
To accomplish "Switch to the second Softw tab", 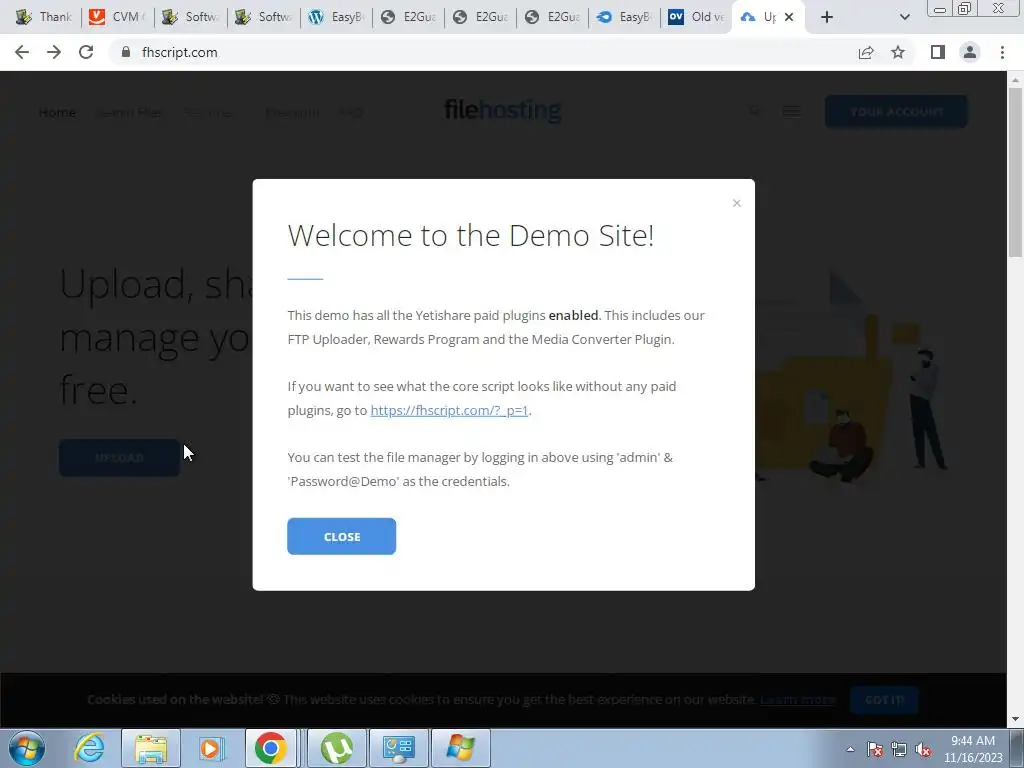I will click(x=264, y=17).
